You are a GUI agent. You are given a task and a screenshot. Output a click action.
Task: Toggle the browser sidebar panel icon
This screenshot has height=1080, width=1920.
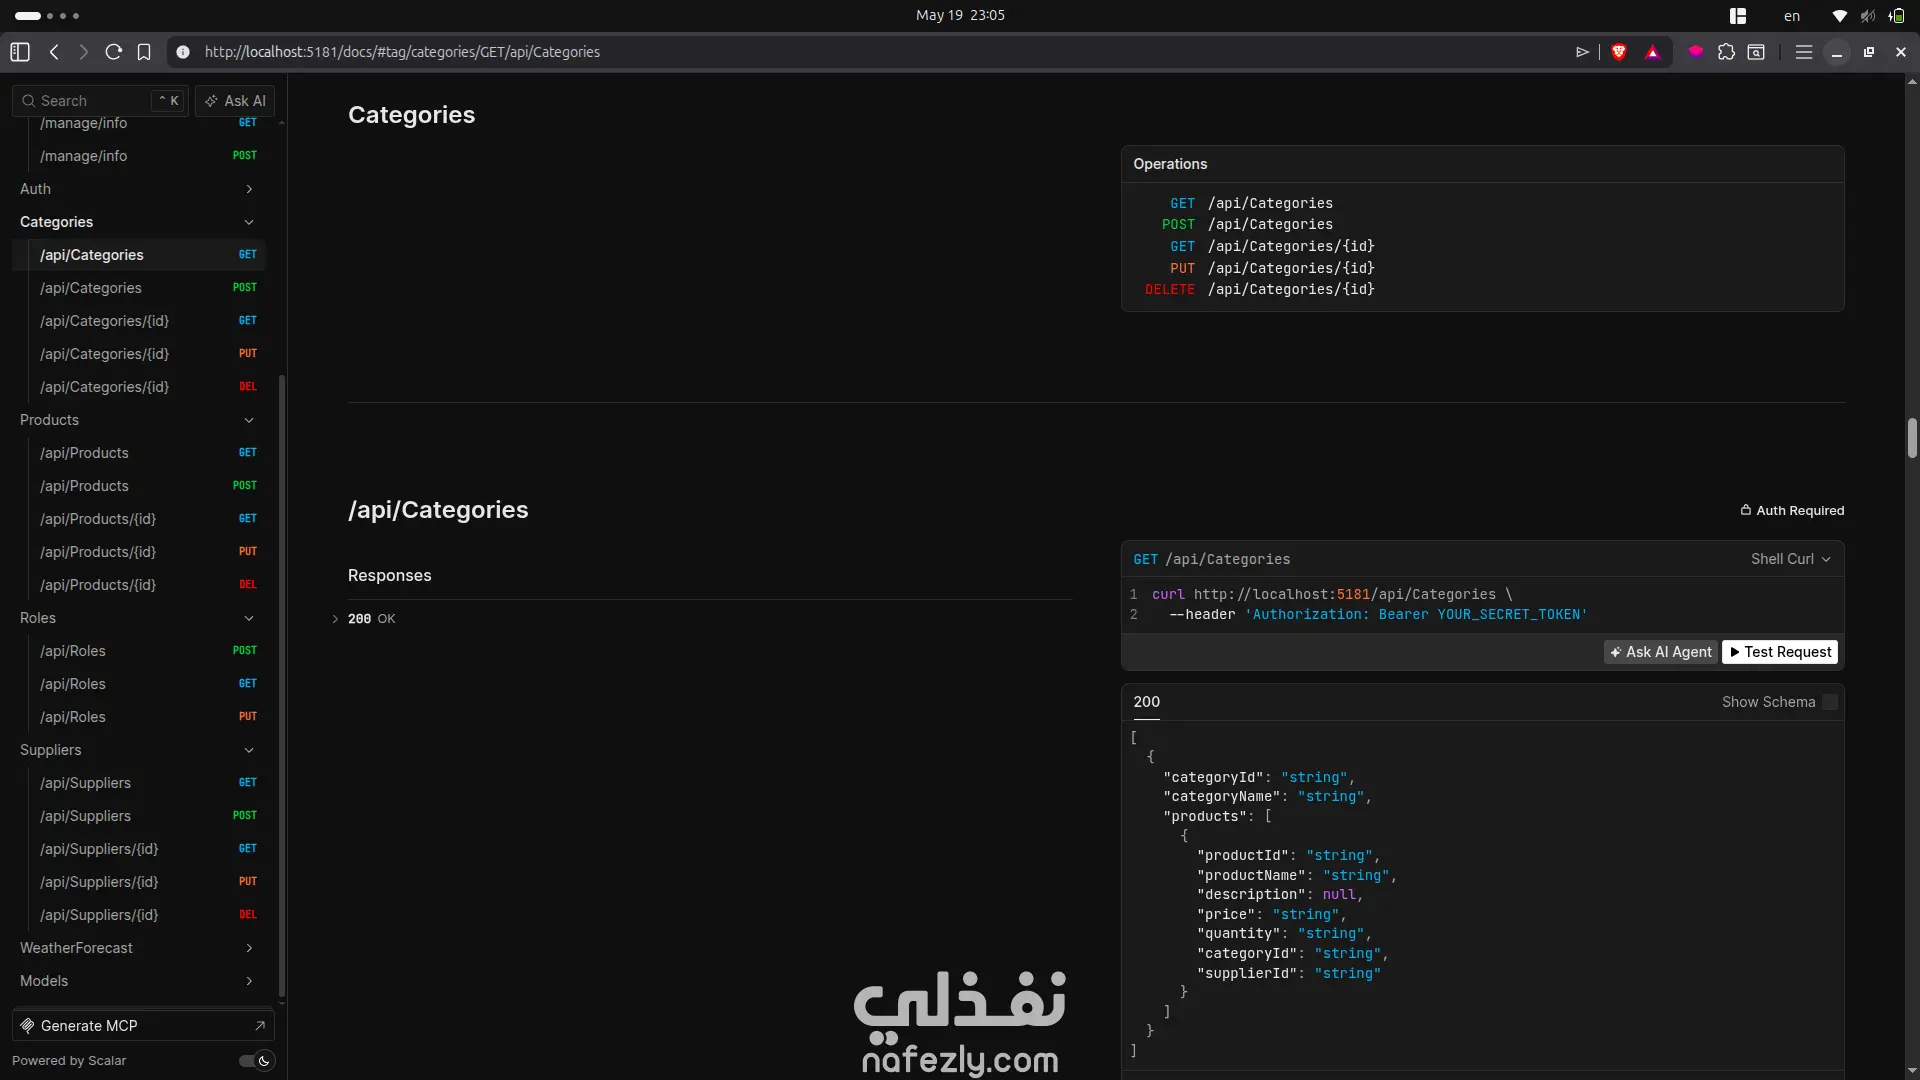pyautogui.click(x=20, y=52)
